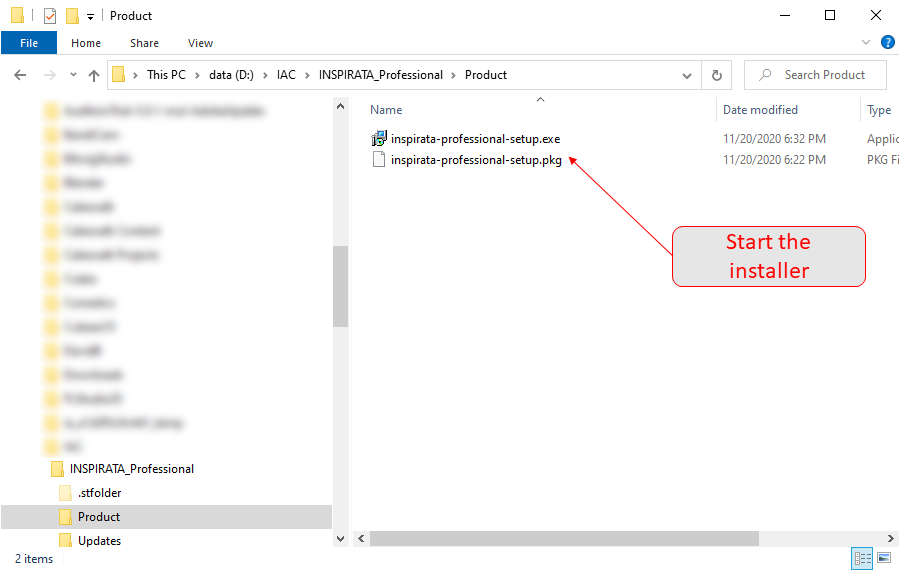Minimize the Product window
Image resolution: width=904 pixels, height=574 pixels.
pos(785,16)
